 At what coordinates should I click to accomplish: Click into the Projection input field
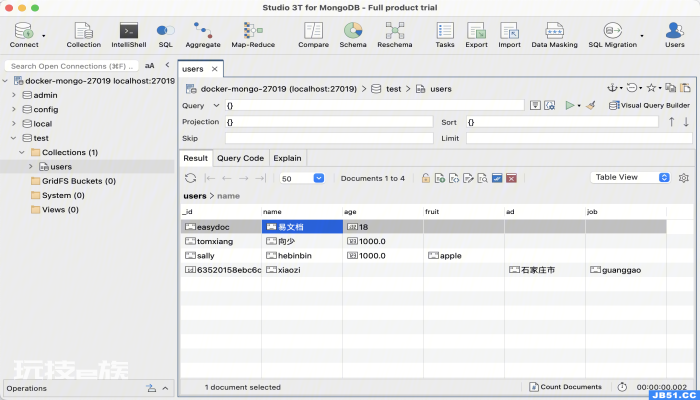329,122
